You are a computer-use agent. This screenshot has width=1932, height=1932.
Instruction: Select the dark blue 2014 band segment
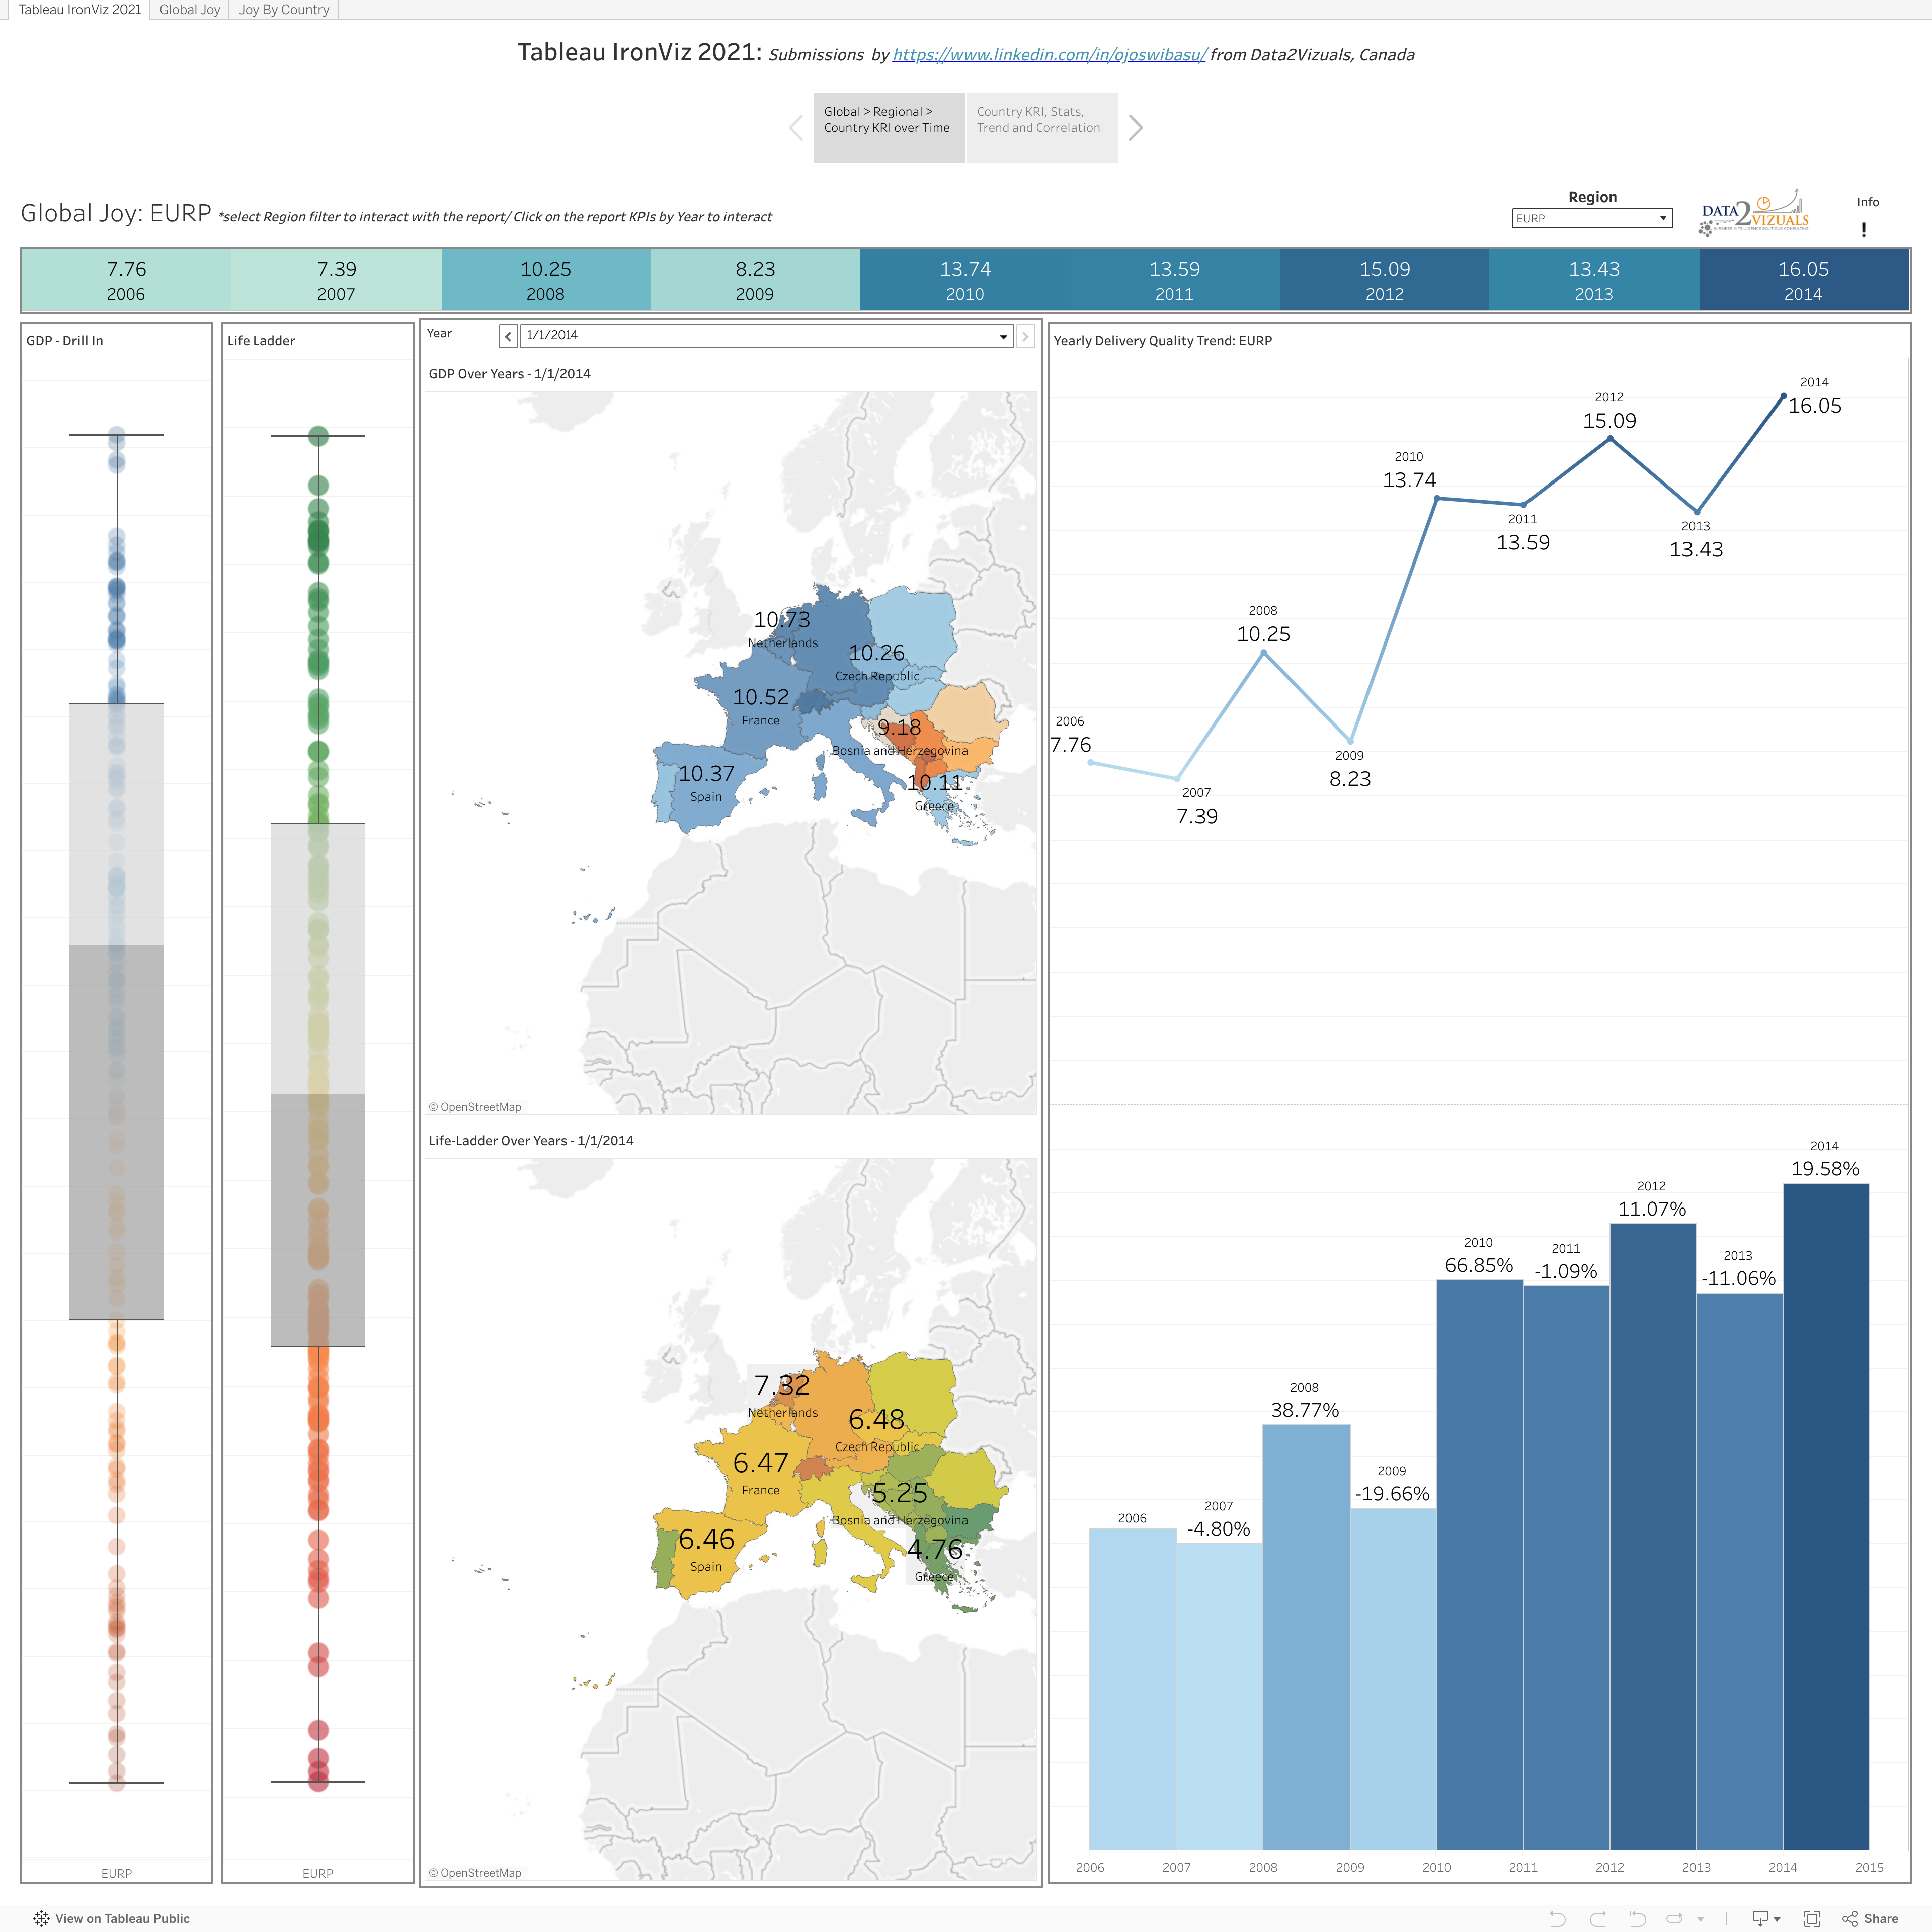point(1803,281)
